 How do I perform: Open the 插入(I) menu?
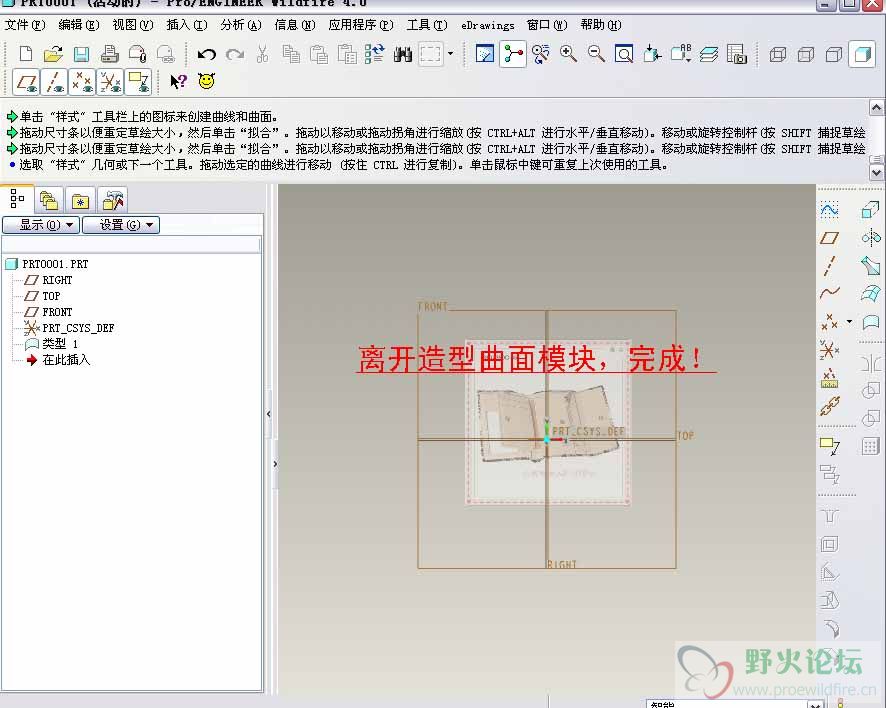[187, 25]
